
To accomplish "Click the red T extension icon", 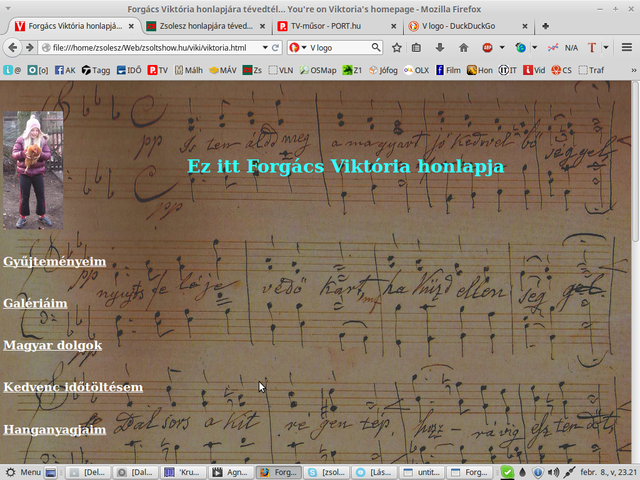I will point(591,48).
